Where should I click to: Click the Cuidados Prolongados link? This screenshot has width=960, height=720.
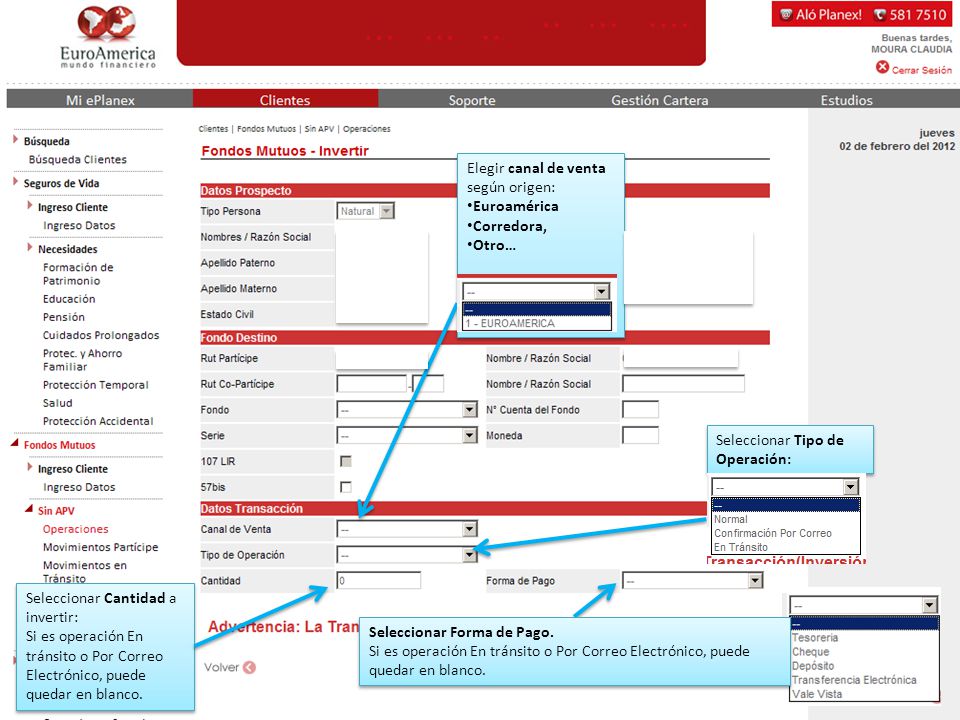tap(101, 336)
